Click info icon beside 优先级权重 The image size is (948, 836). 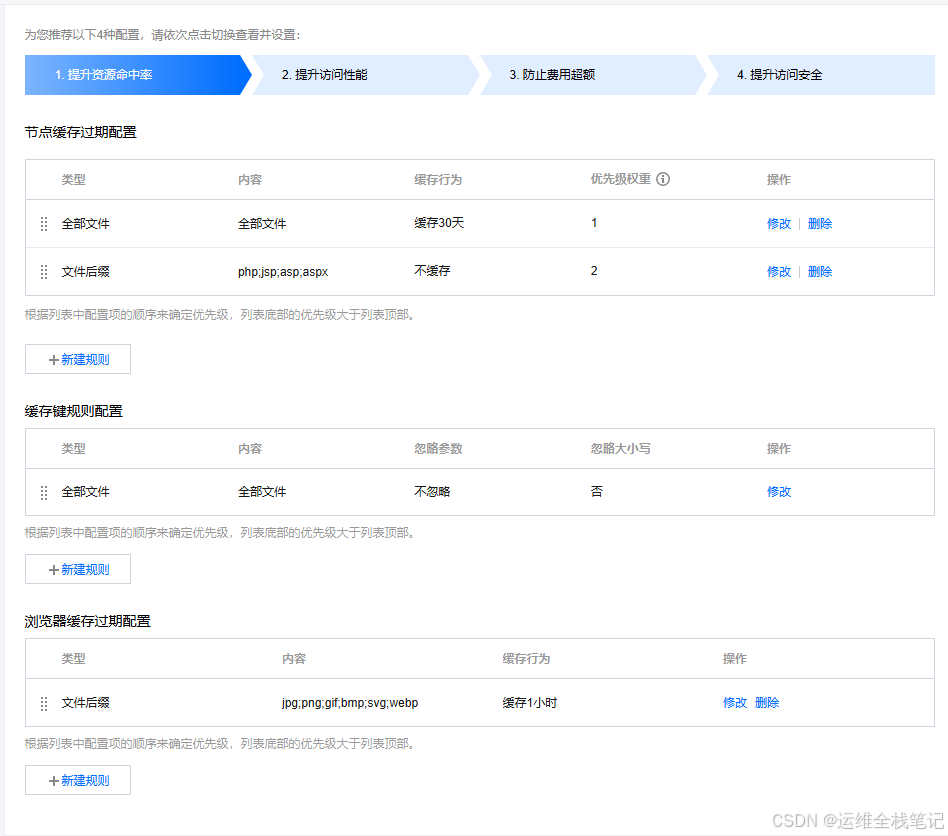663,179
